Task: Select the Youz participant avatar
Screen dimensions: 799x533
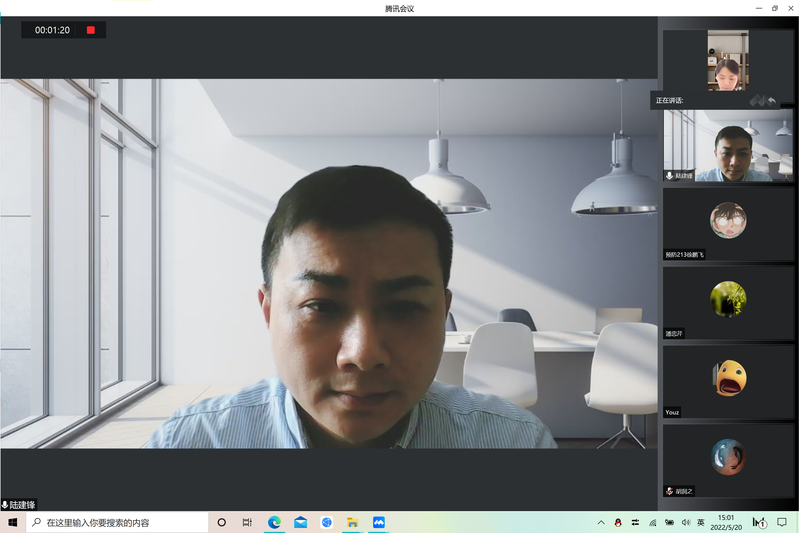Action: click(x=728, y=377)
